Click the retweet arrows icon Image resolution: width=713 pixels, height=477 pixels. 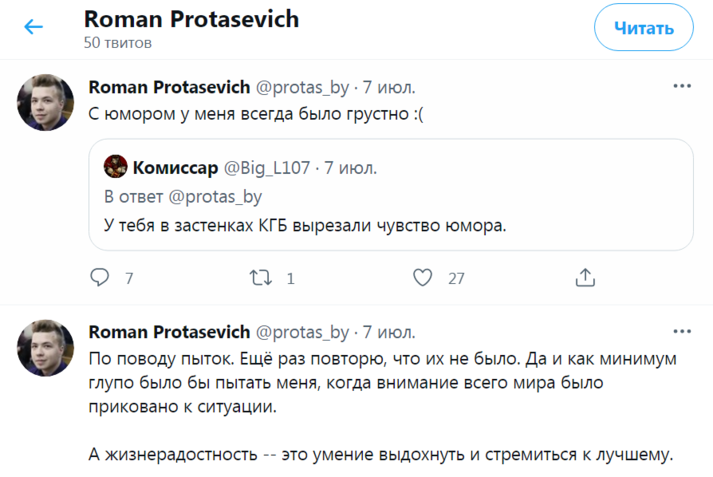261,277
